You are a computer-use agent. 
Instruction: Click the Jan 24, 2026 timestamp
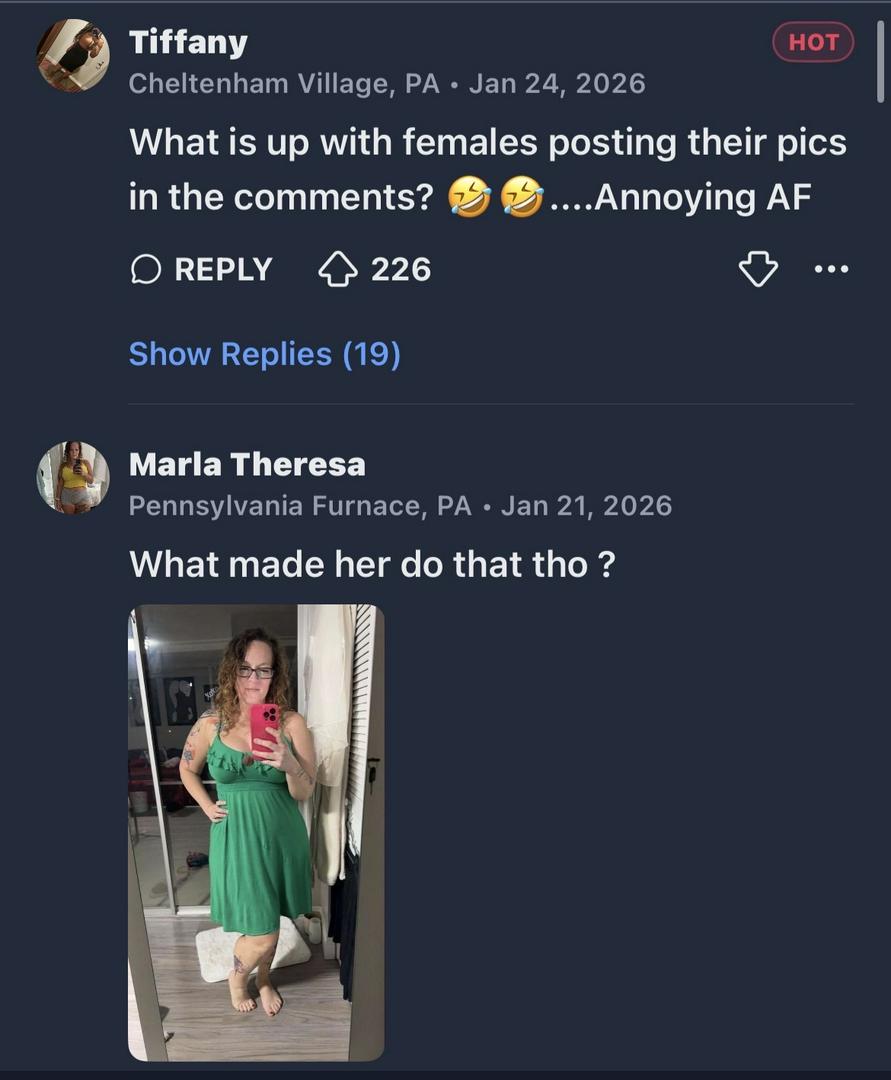tap(557, 83)
